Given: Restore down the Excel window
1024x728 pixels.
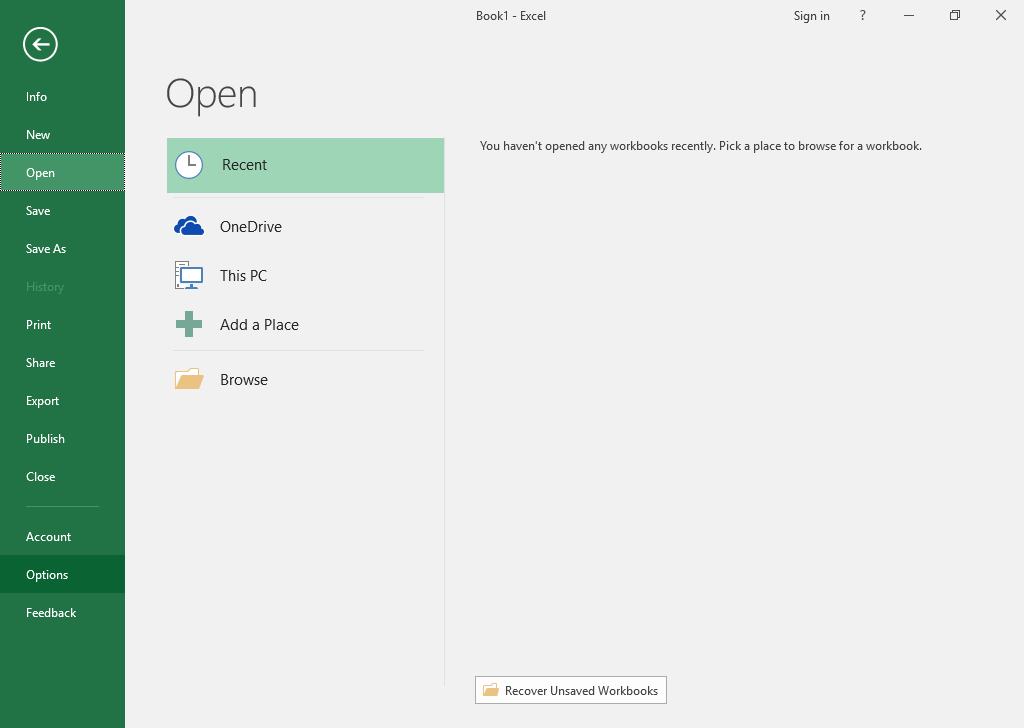Looking at the screenshot, I should point(955,15).
